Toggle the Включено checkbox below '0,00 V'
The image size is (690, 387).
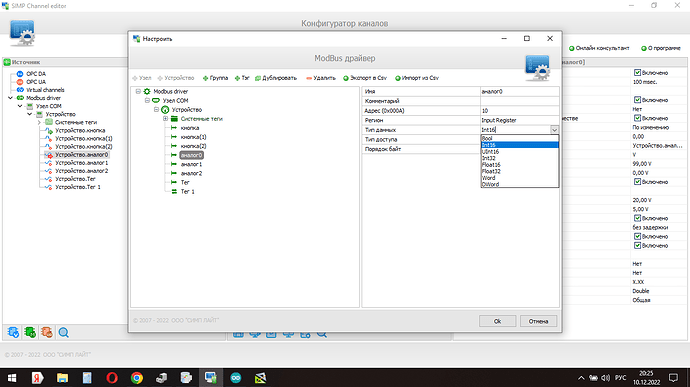pyautogui.click(x=637, y=182)
